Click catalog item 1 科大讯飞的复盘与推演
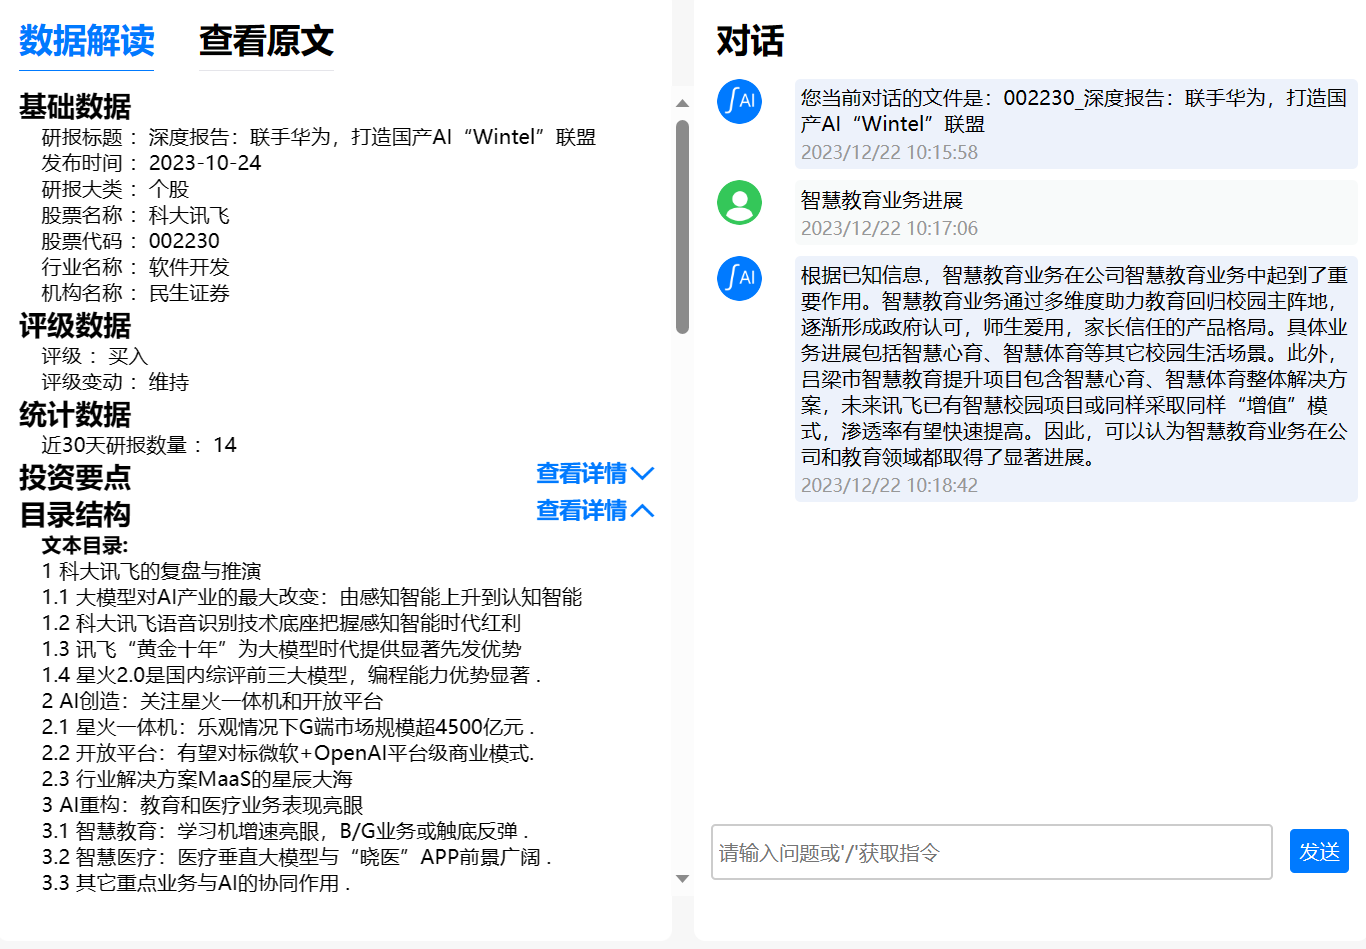Screen dimensions: 1366x949 tap(151, 571)
